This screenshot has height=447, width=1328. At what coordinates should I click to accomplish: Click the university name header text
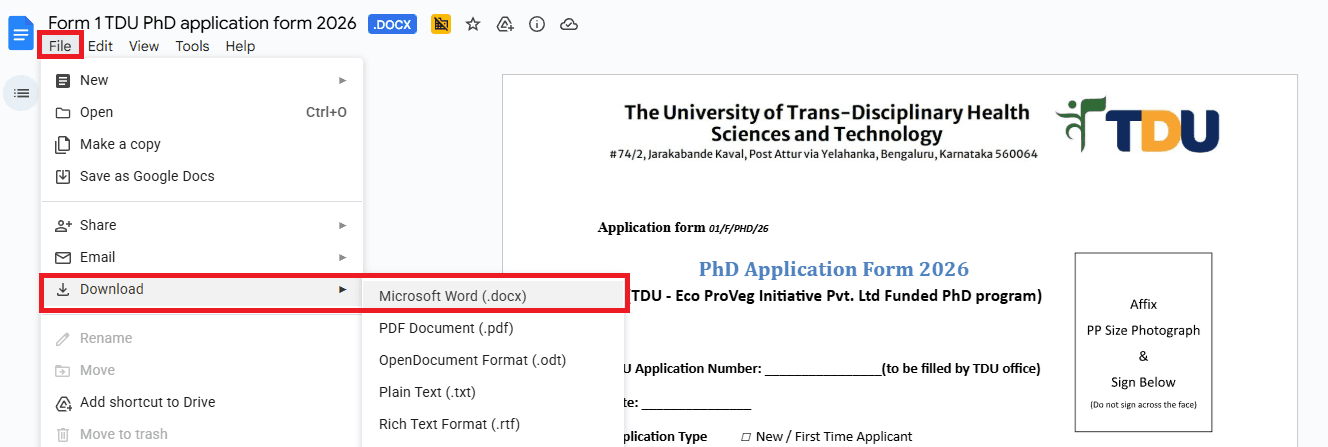(826, 123)
